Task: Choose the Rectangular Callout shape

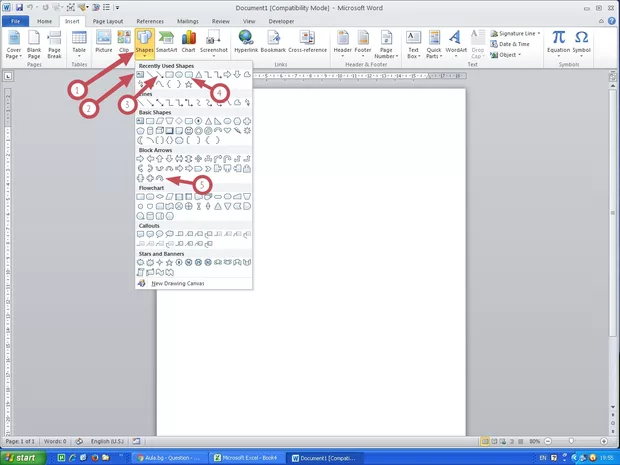Action: pos(140,234)
